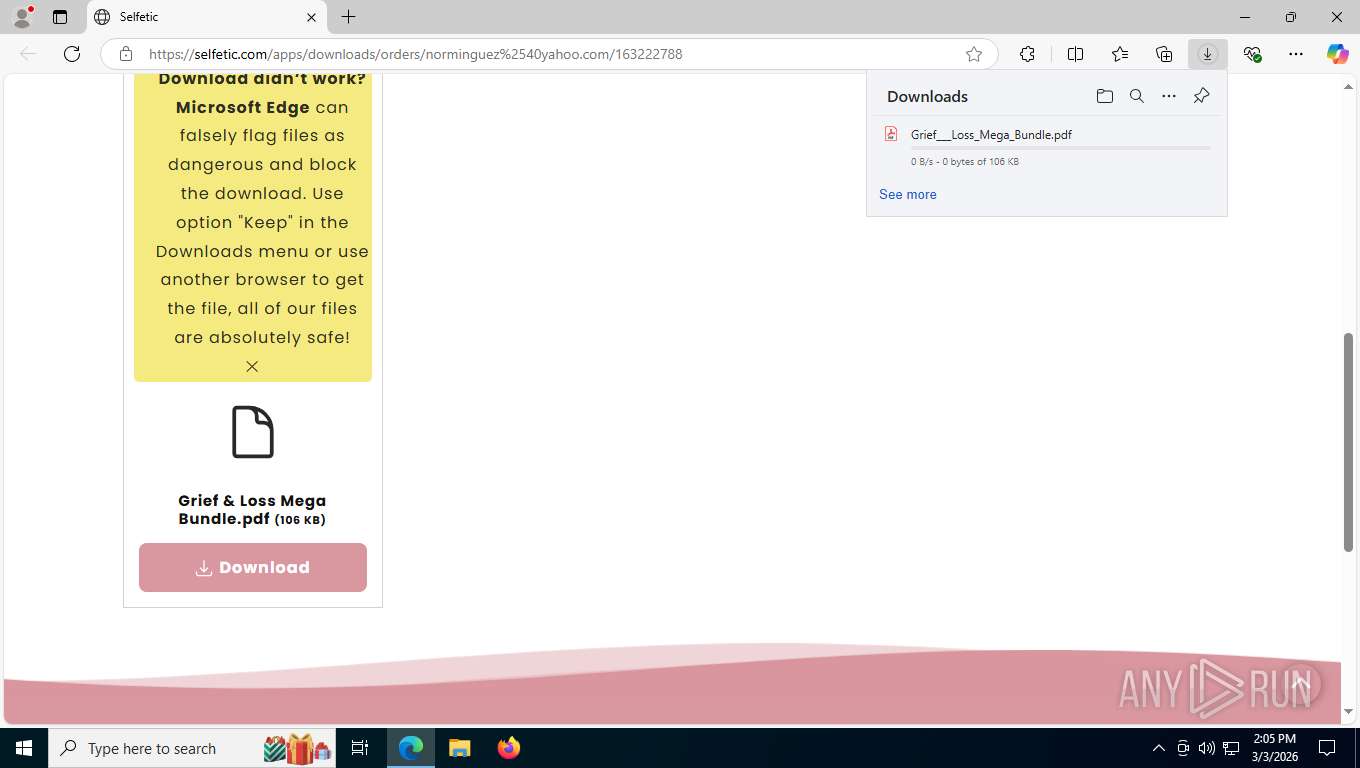The image size is (1360, 768).
Task: Click scroll down arrow on scrollbar
Action: tap(1348, 712)
